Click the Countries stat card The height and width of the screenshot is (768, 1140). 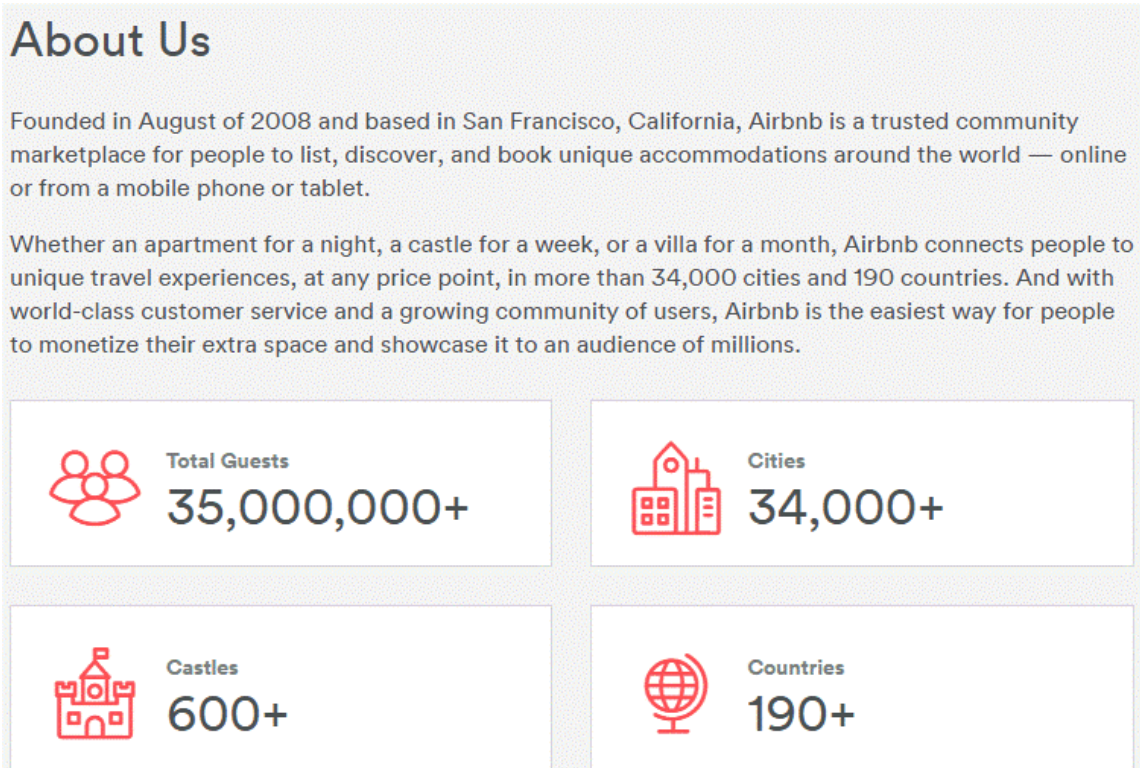click(x=862, y=687)
